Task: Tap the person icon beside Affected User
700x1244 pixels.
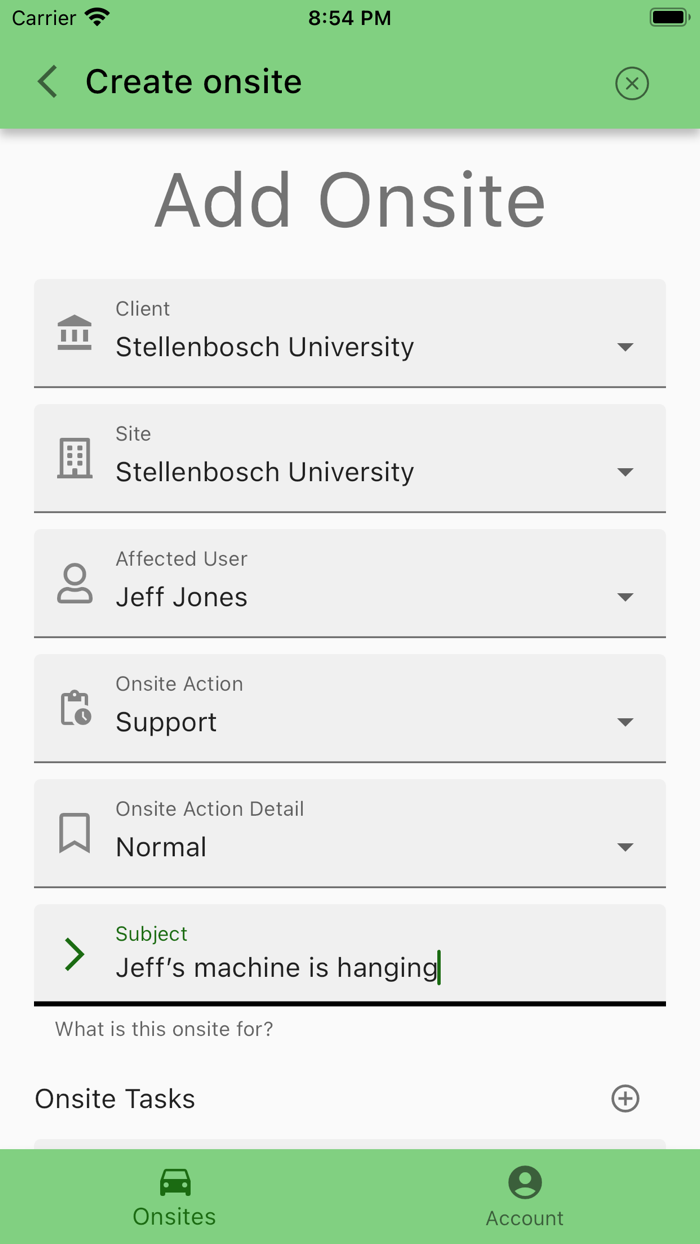Action: 75,583
